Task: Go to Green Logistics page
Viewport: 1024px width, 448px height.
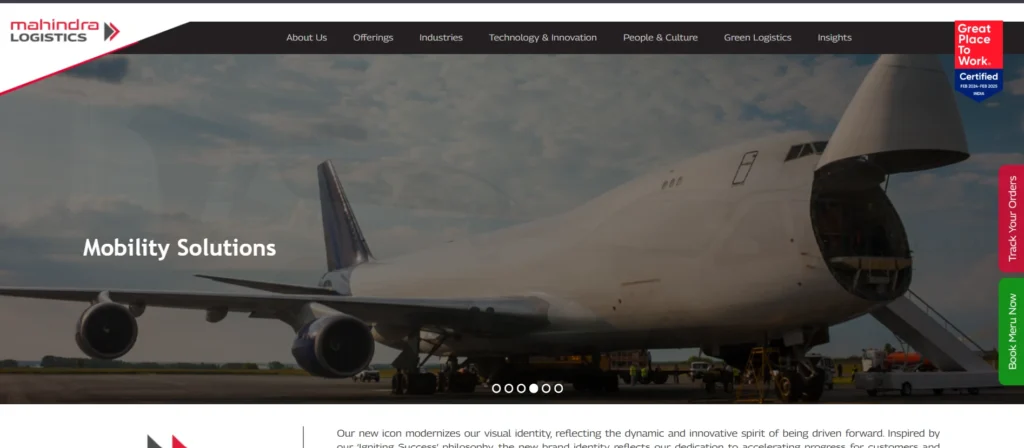Action: [758, 38]
